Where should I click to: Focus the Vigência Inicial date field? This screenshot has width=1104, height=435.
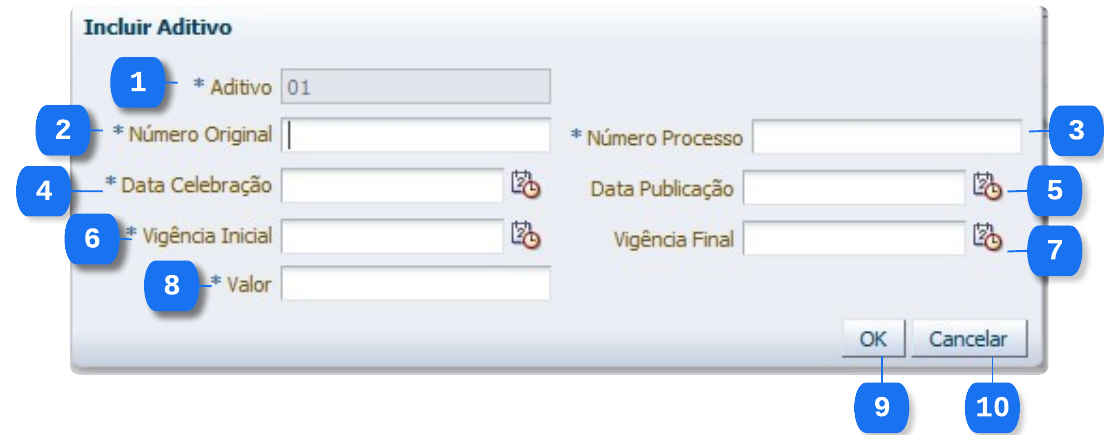pyautogui.click(x=392, y=236)
